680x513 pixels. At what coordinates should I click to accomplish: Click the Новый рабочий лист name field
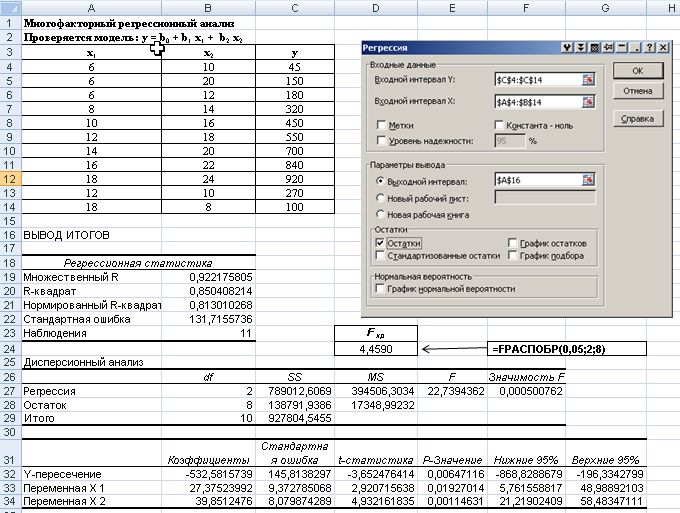[x=545, y=198]
